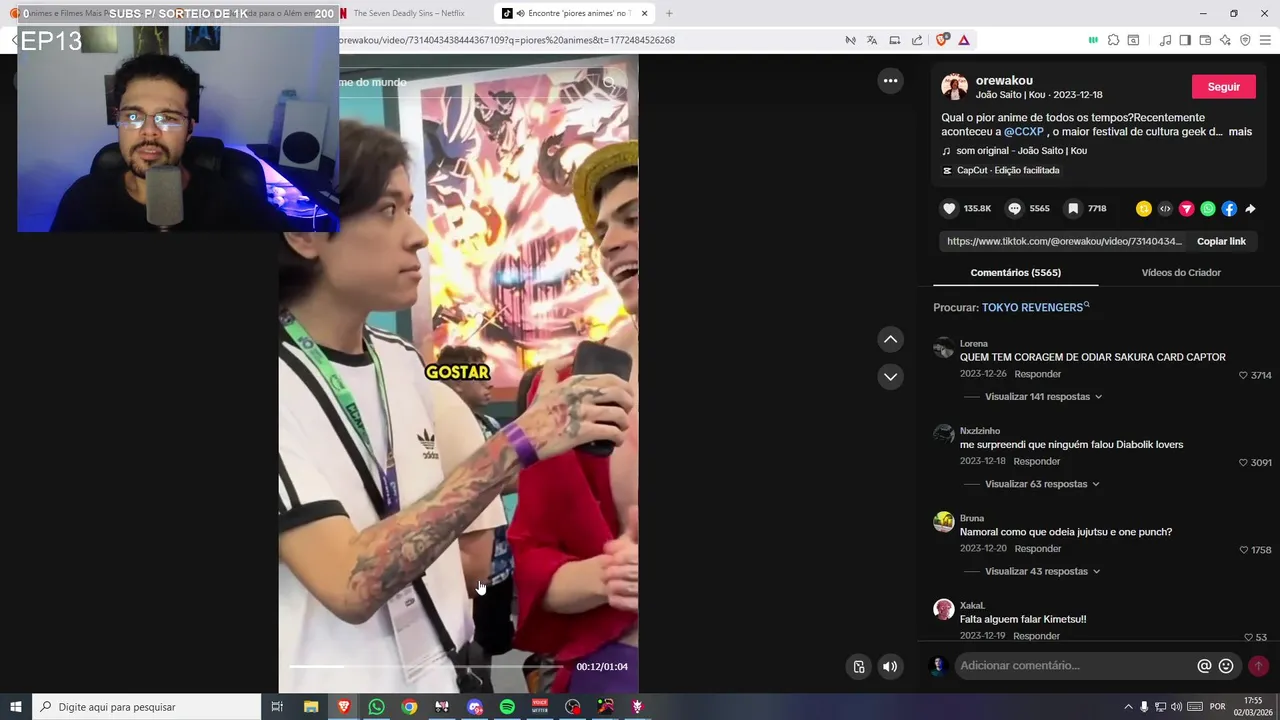The width and height of the screenshot is (1280, 720).
Task: Open Brave Shields lion icon
Action: coord(942,40)
